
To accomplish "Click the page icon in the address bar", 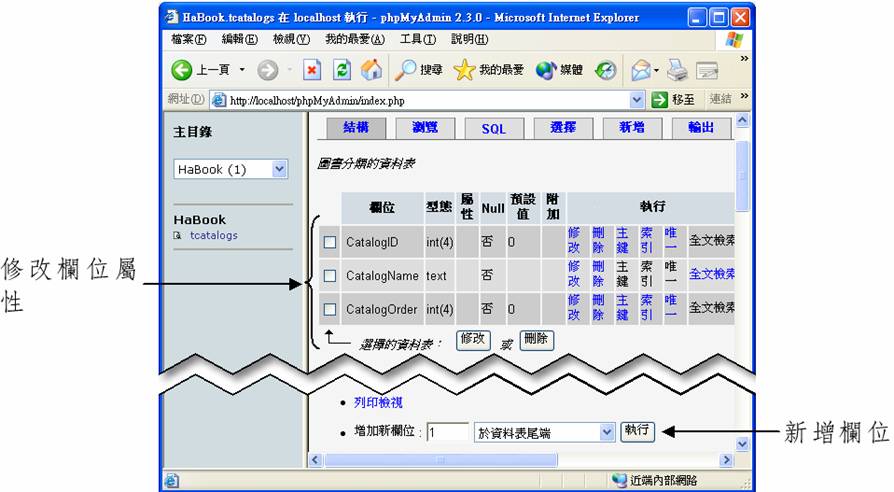I will click(x=218, y=100).
